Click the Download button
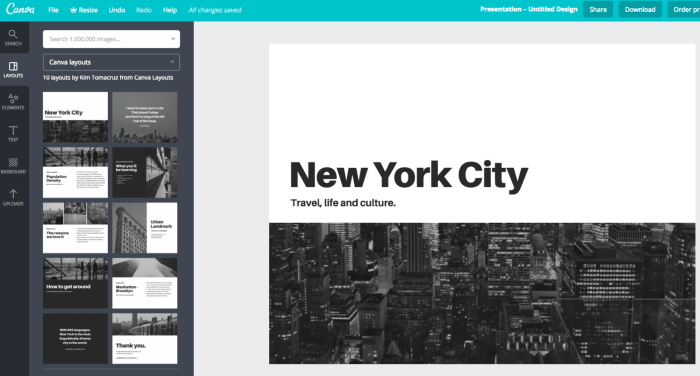Screen dimensions: 700x376 coord(640,9)
